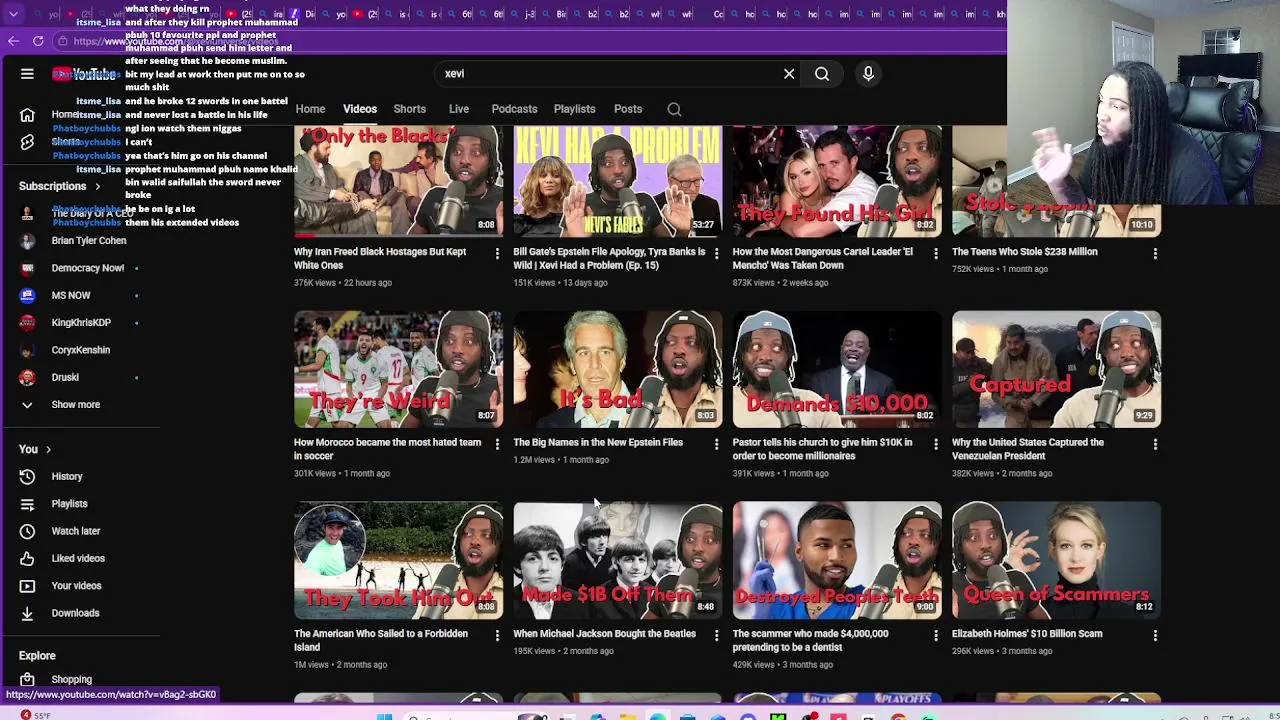Open Your videos in sidebar
The width and height of the screenshot is (1280, 720).
click(x=76, y=586)
